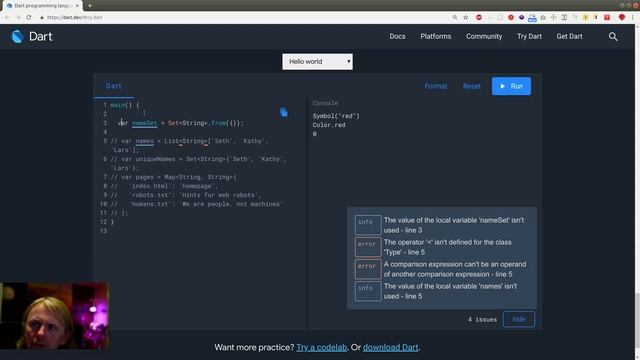Click the Format button
The image size is (640, 360).
point(436,86)
